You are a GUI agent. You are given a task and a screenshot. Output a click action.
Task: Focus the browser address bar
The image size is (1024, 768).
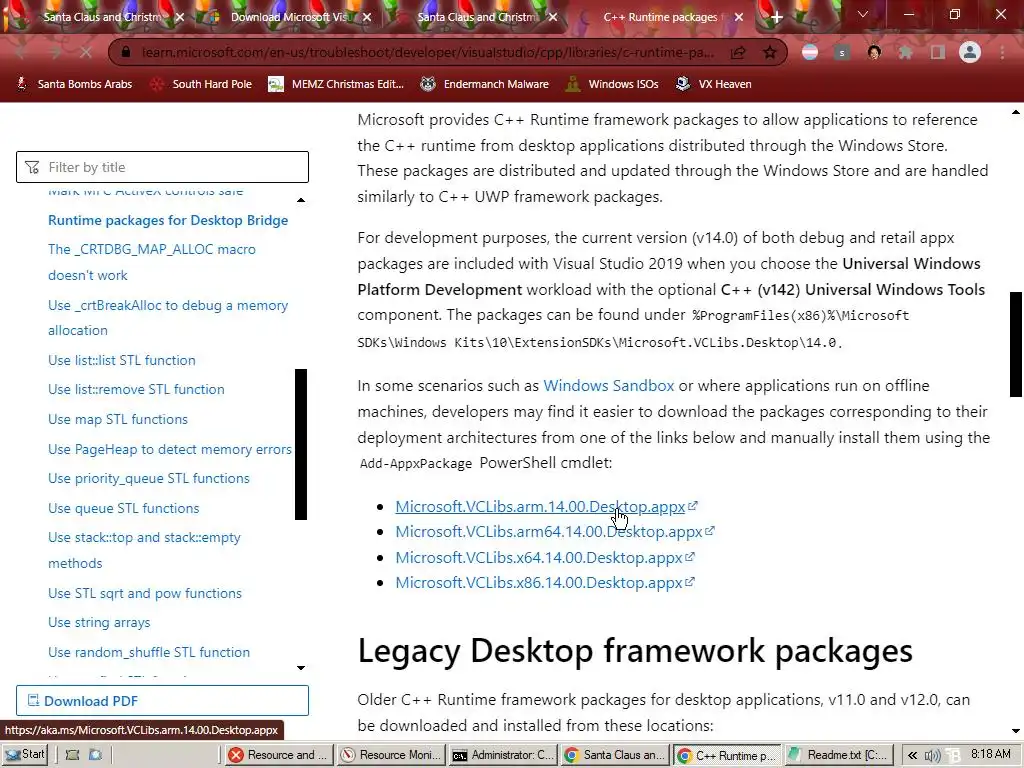pos(428,52)
